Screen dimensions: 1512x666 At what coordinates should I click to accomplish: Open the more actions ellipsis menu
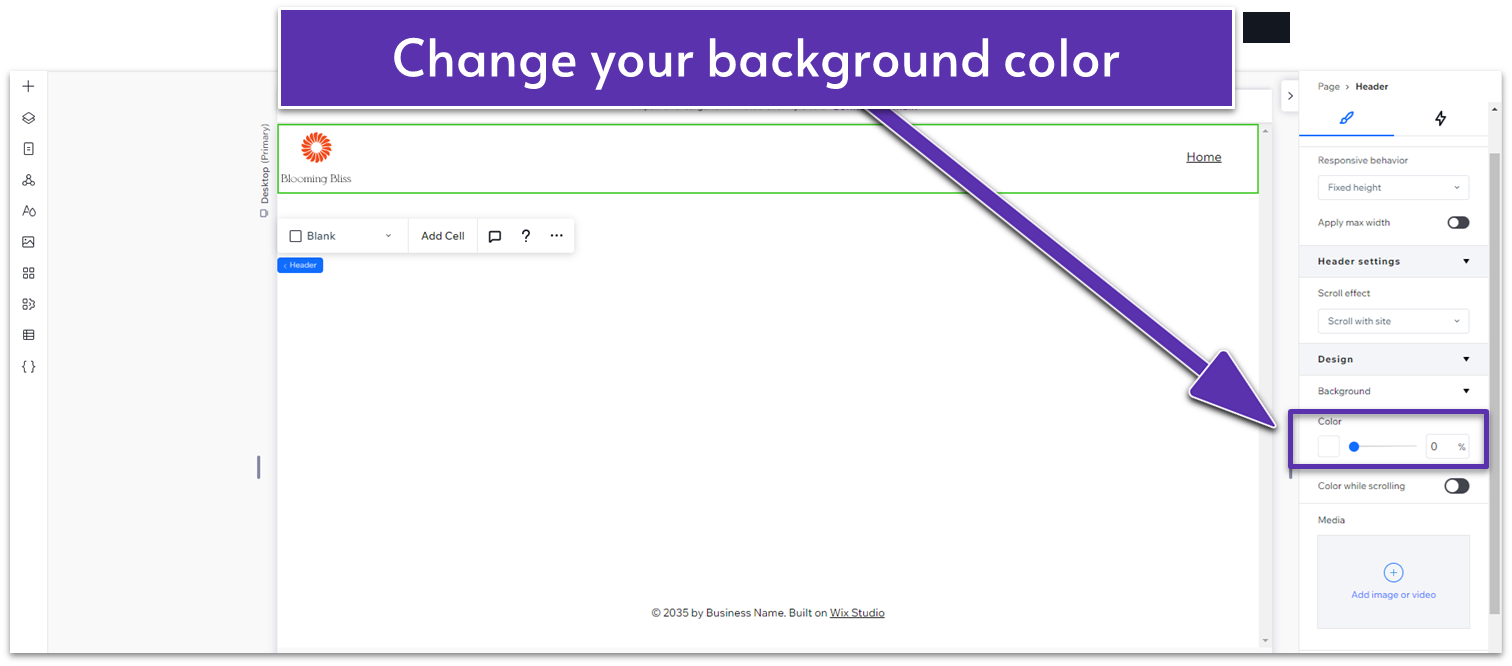[556, 236]
